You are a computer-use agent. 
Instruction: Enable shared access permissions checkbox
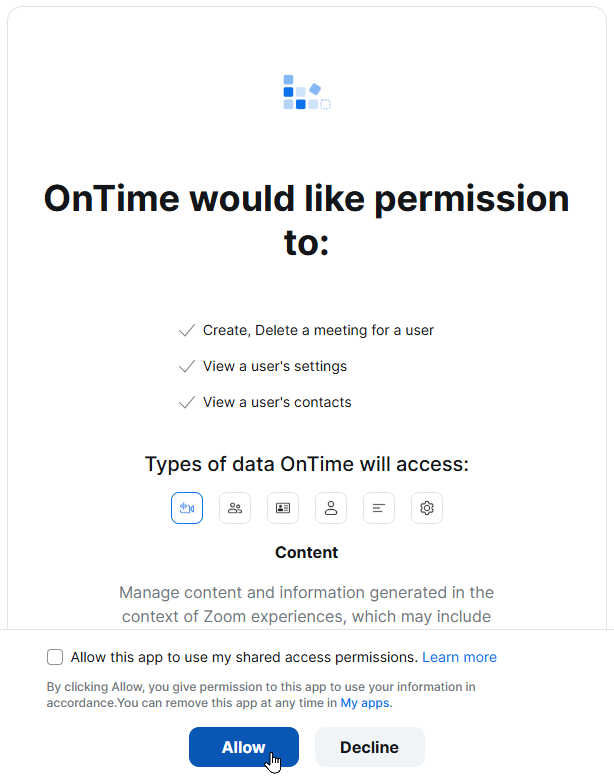[55, 657]
